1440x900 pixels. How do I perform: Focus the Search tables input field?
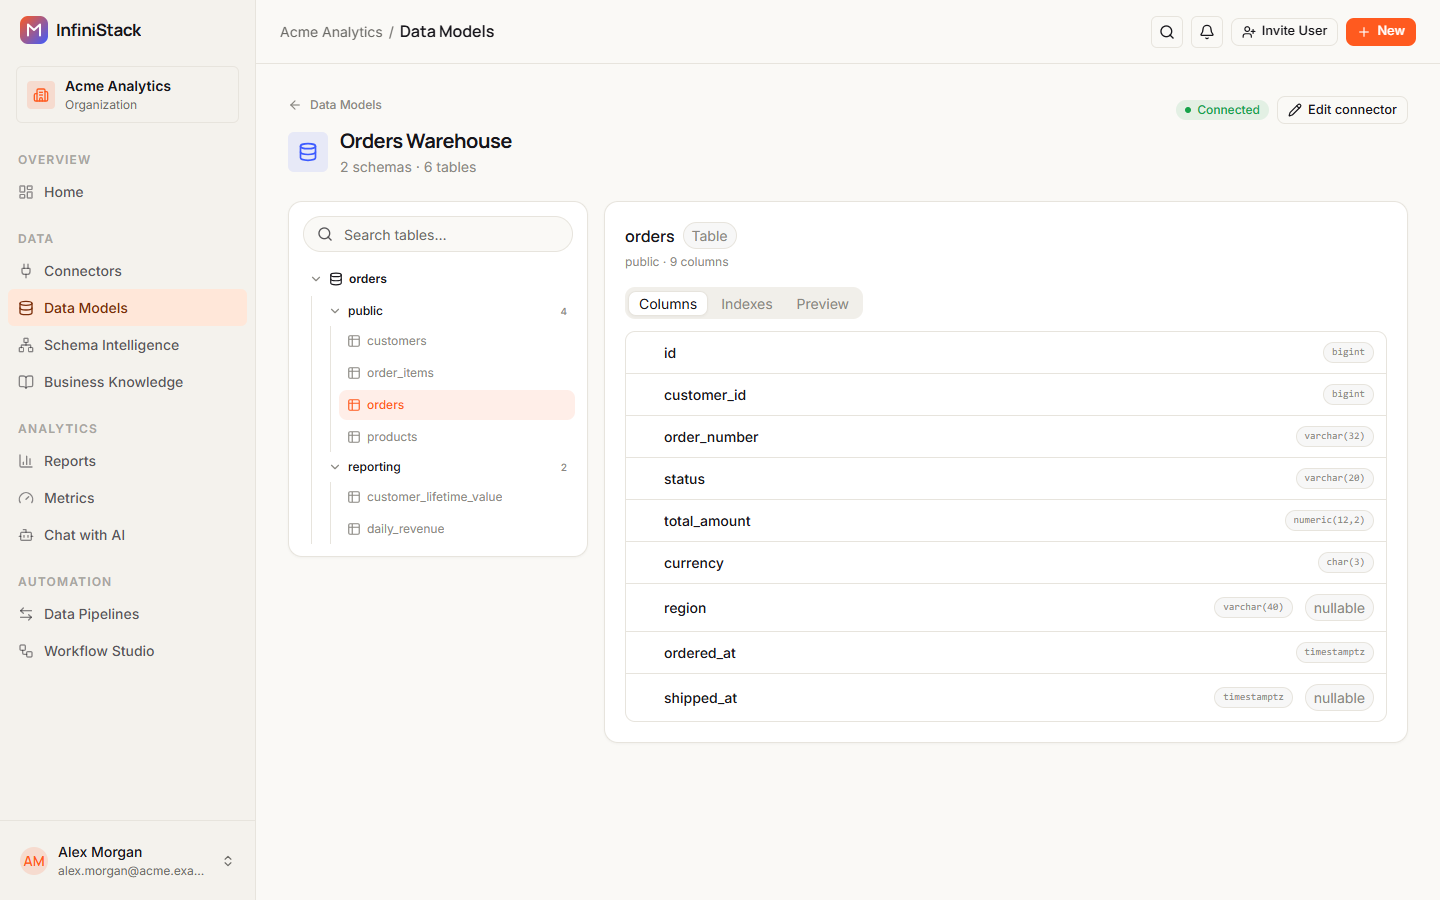[x=438, y=235]
